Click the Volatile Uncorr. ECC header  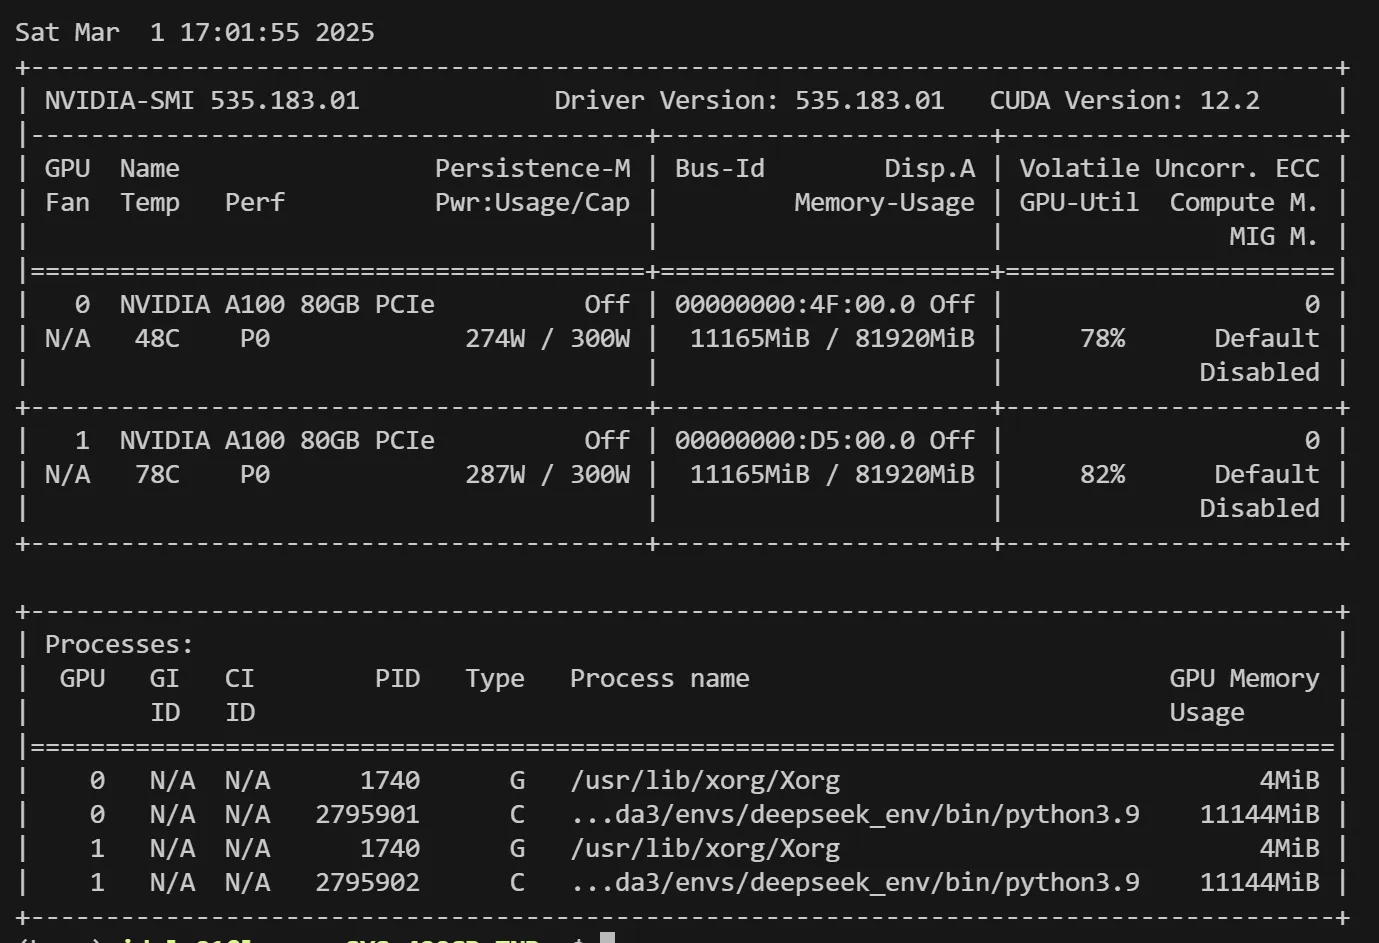tap(1169, 168)
